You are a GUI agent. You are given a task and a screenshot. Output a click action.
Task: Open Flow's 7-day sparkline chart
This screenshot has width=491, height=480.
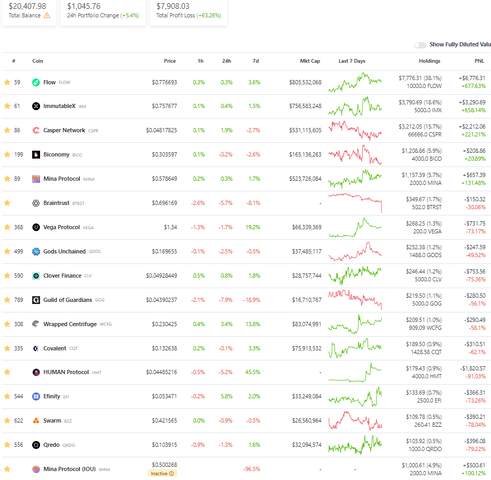[355, 82]
